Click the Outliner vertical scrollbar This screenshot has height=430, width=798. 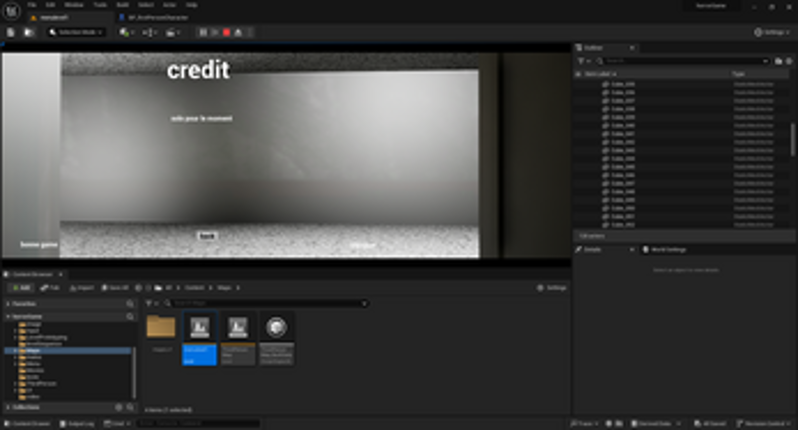click(792, 139)
